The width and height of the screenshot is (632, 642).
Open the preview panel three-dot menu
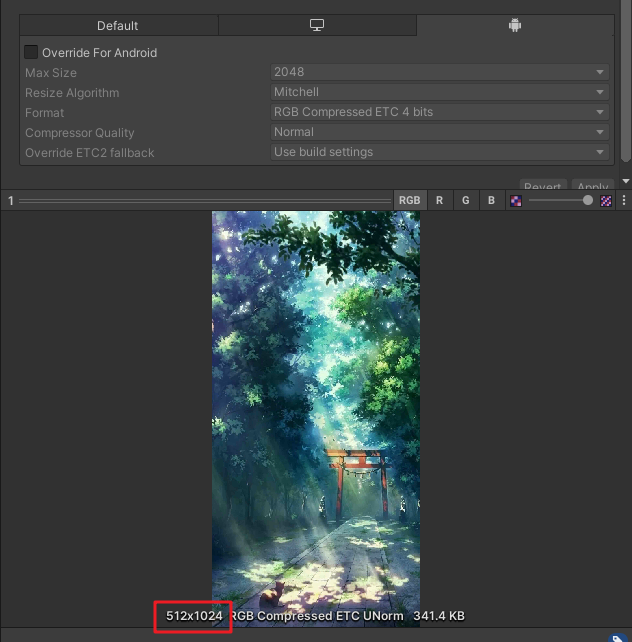[x=624, y=200]
